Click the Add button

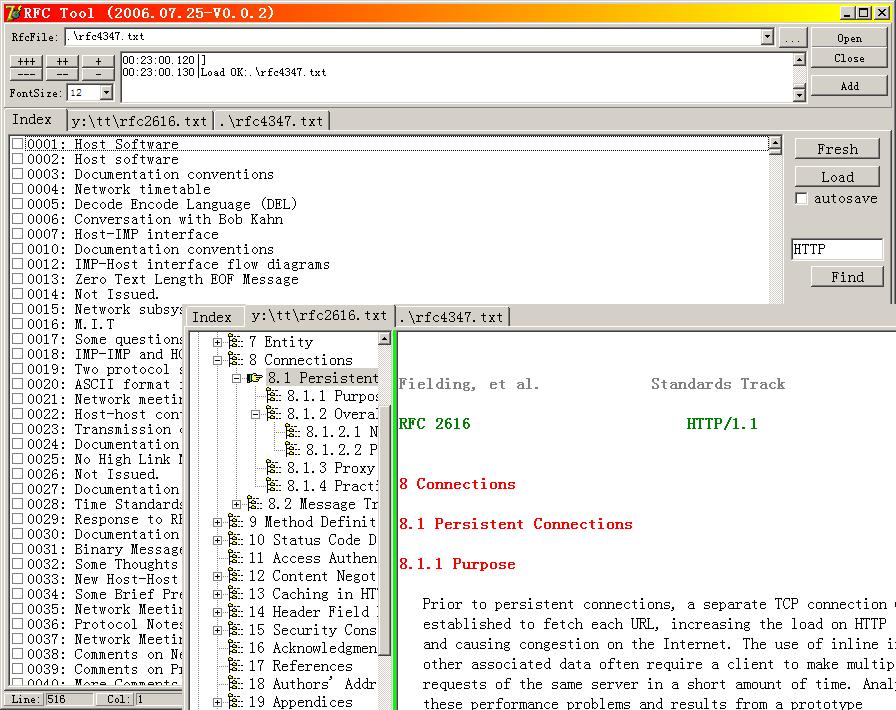coord(849,86)
